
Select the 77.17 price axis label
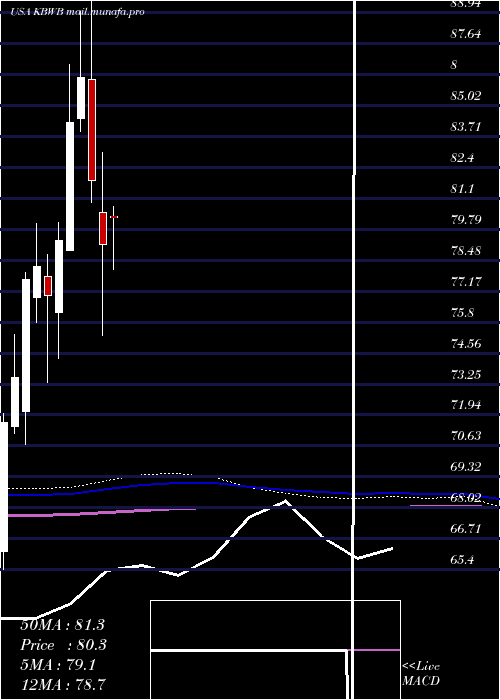466,281
